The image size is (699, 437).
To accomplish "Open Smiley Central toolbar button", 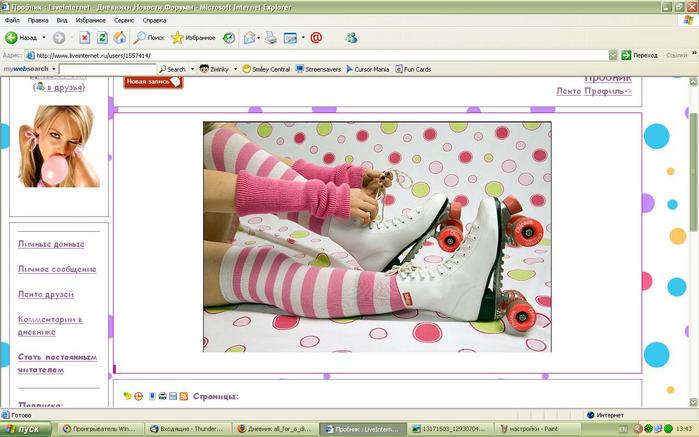I will click(266, 69).
